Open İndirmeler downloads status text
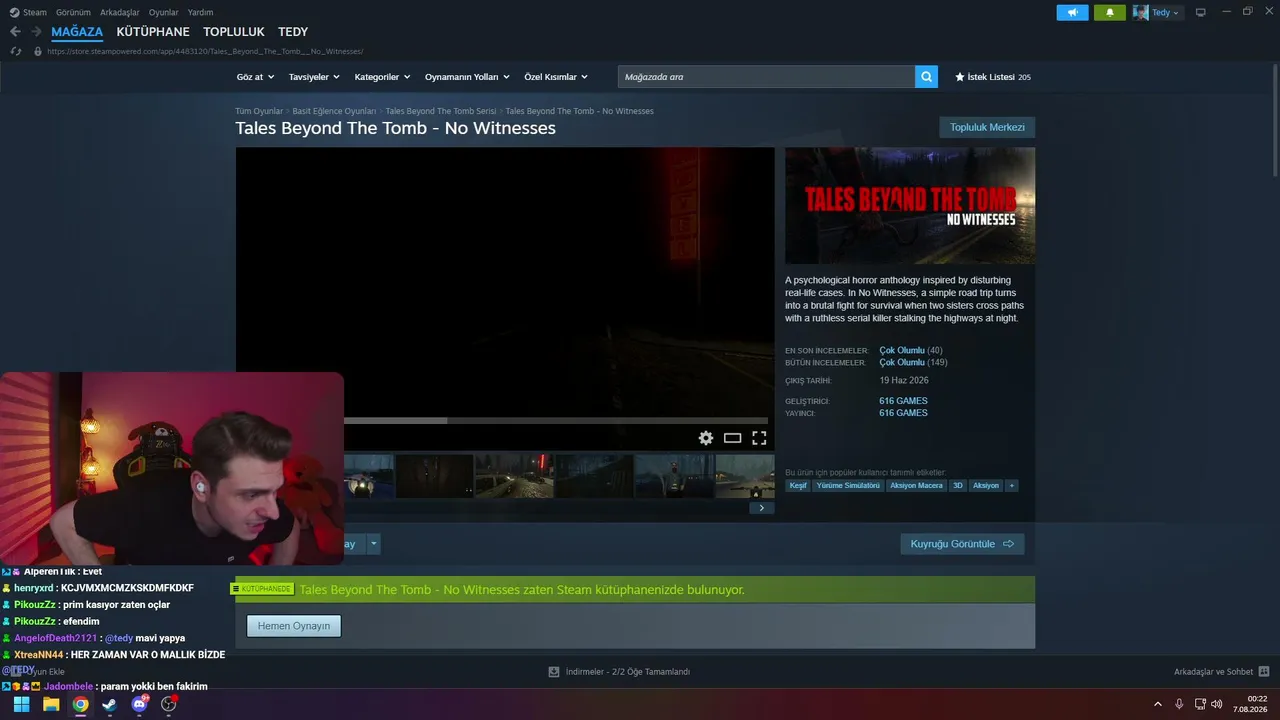Viewport: 1280px width, 720px height. coord(627,672)
